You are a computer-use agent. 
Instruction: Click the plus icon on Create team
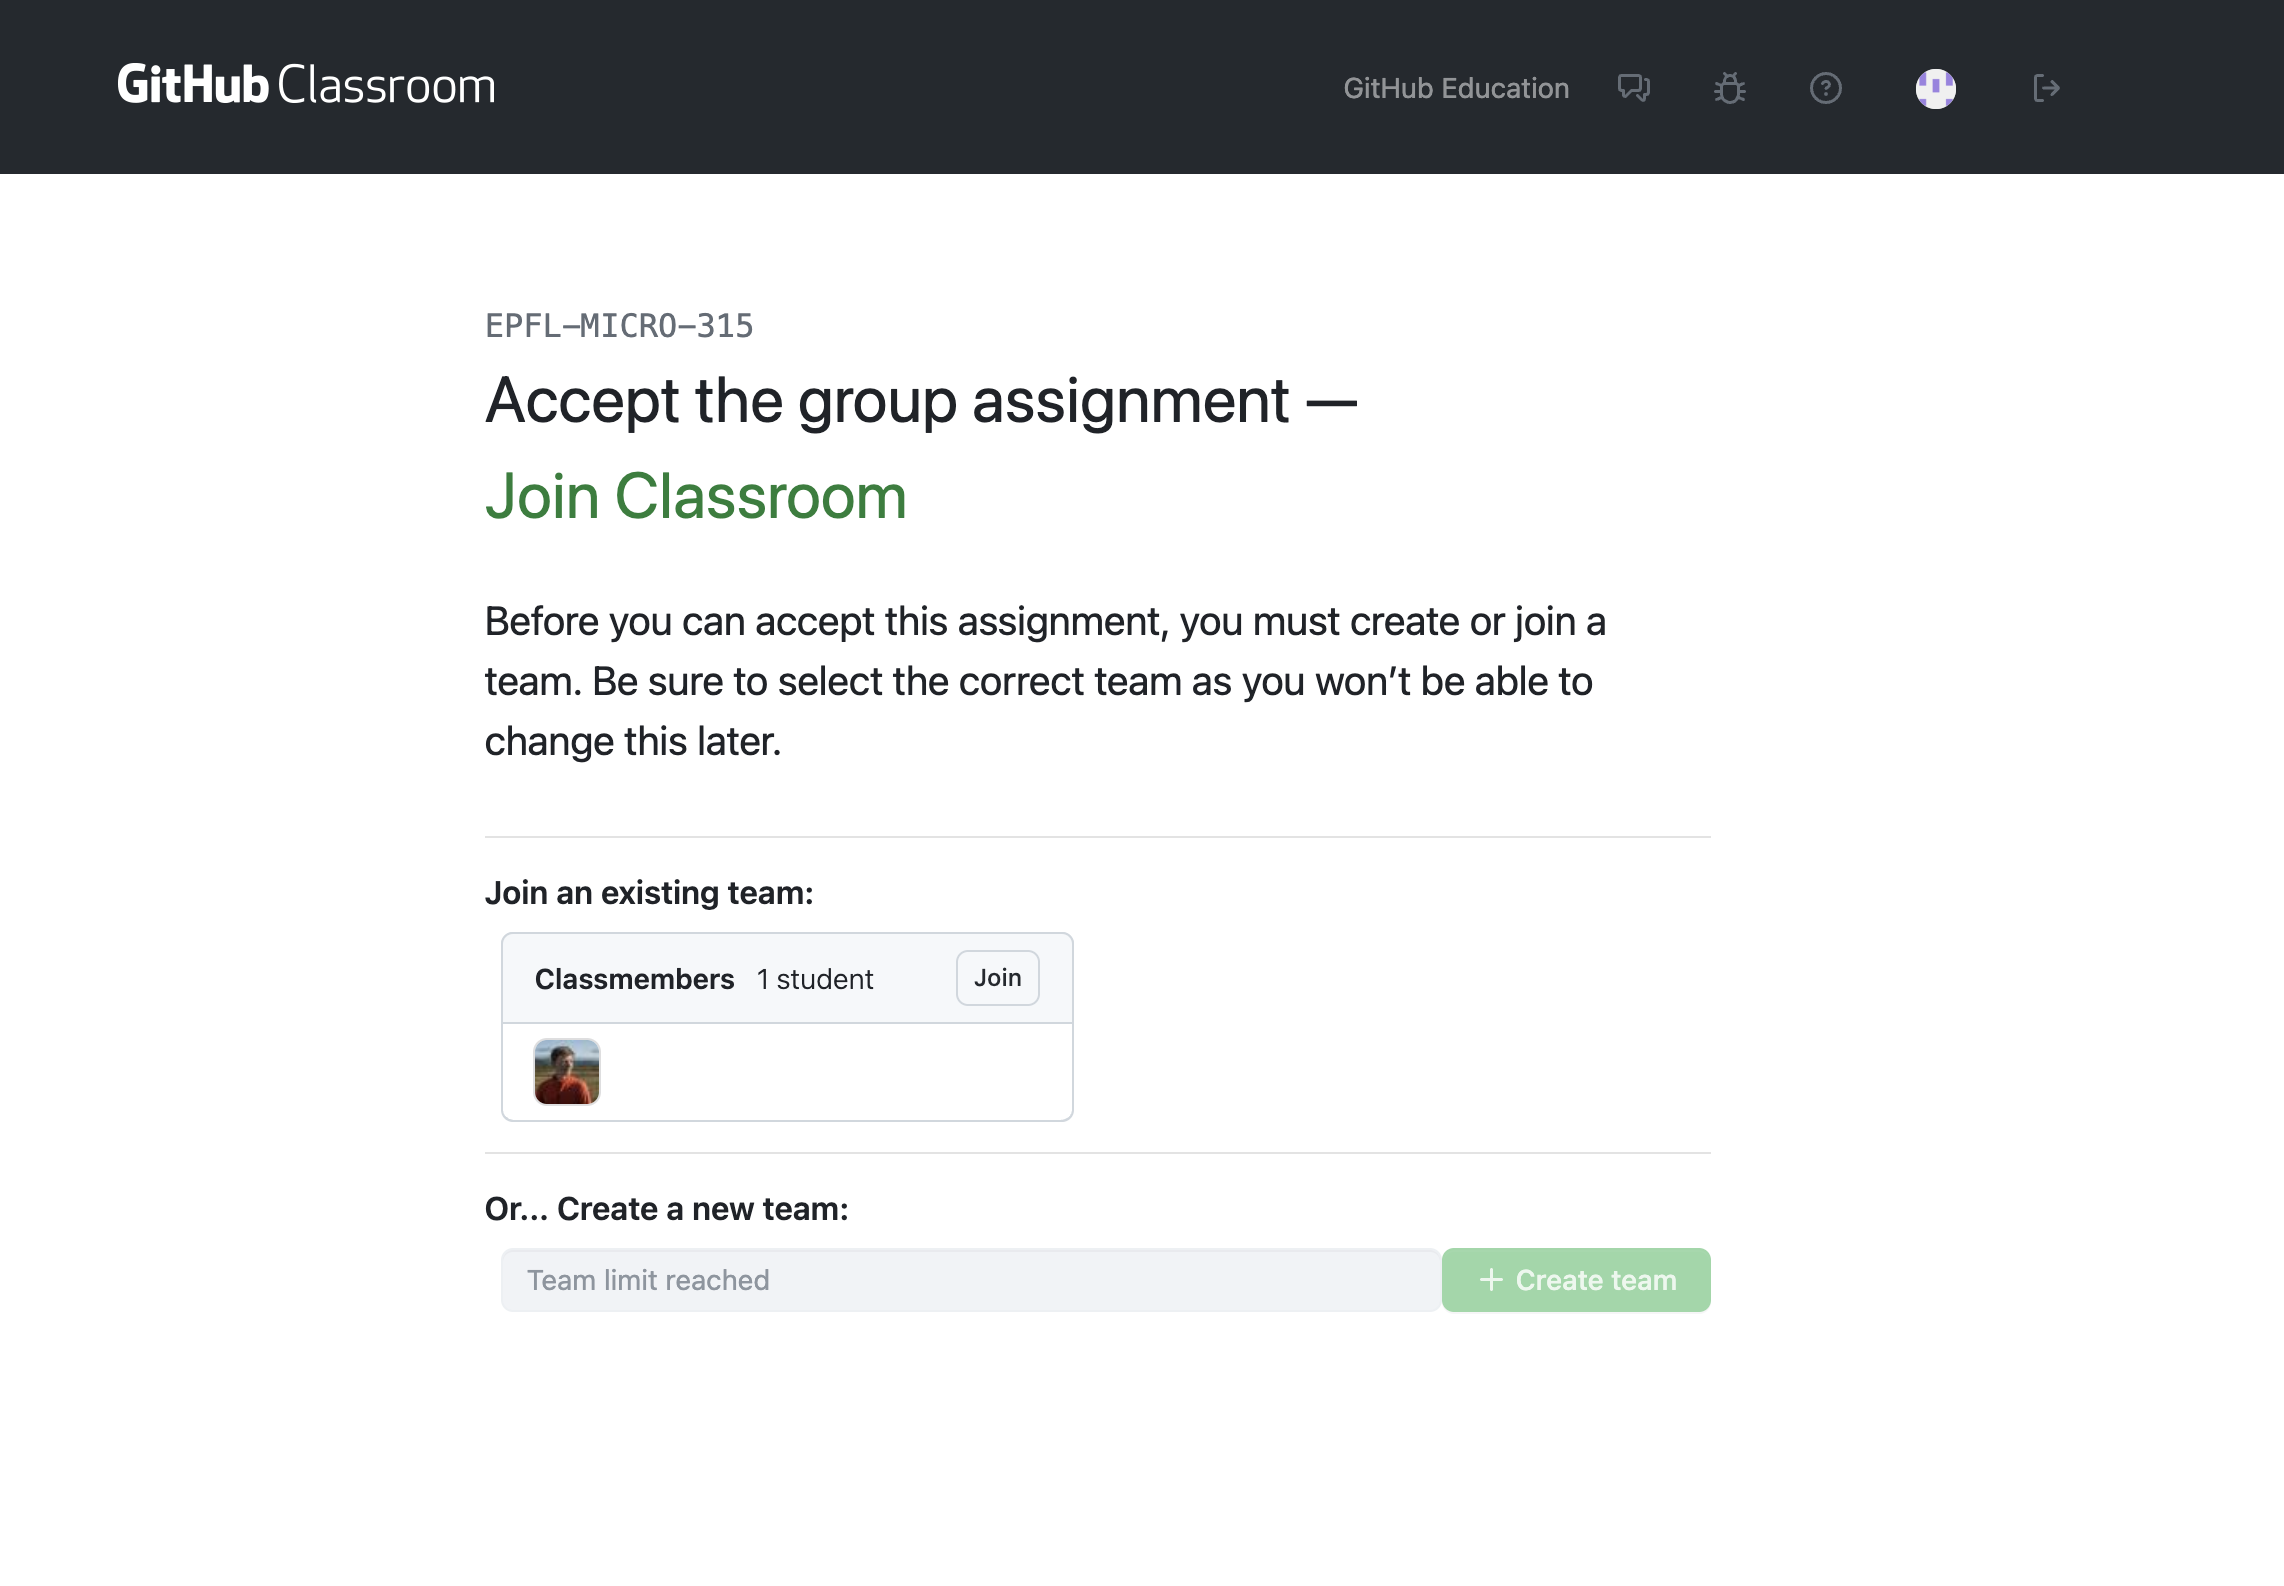coord(1491,1280)
